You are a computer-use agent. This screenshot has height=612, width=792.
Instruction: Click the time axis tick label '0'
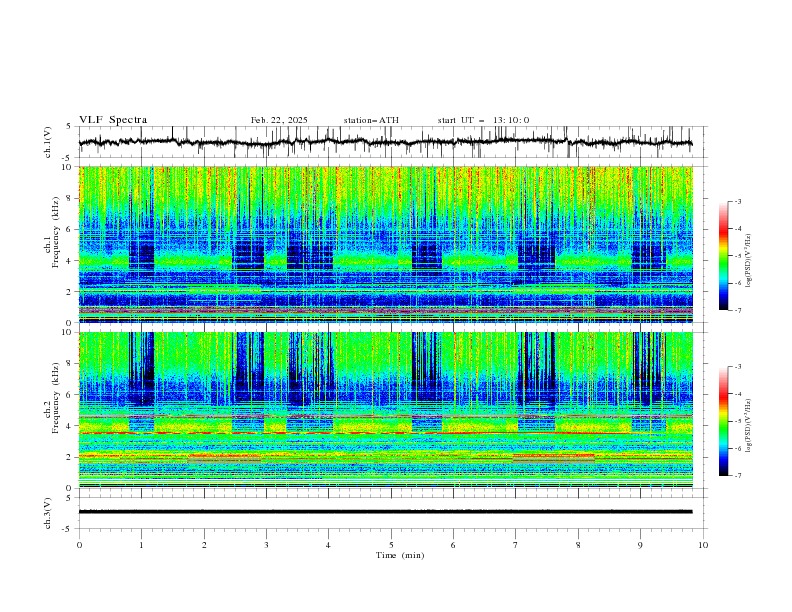point(79,545)
